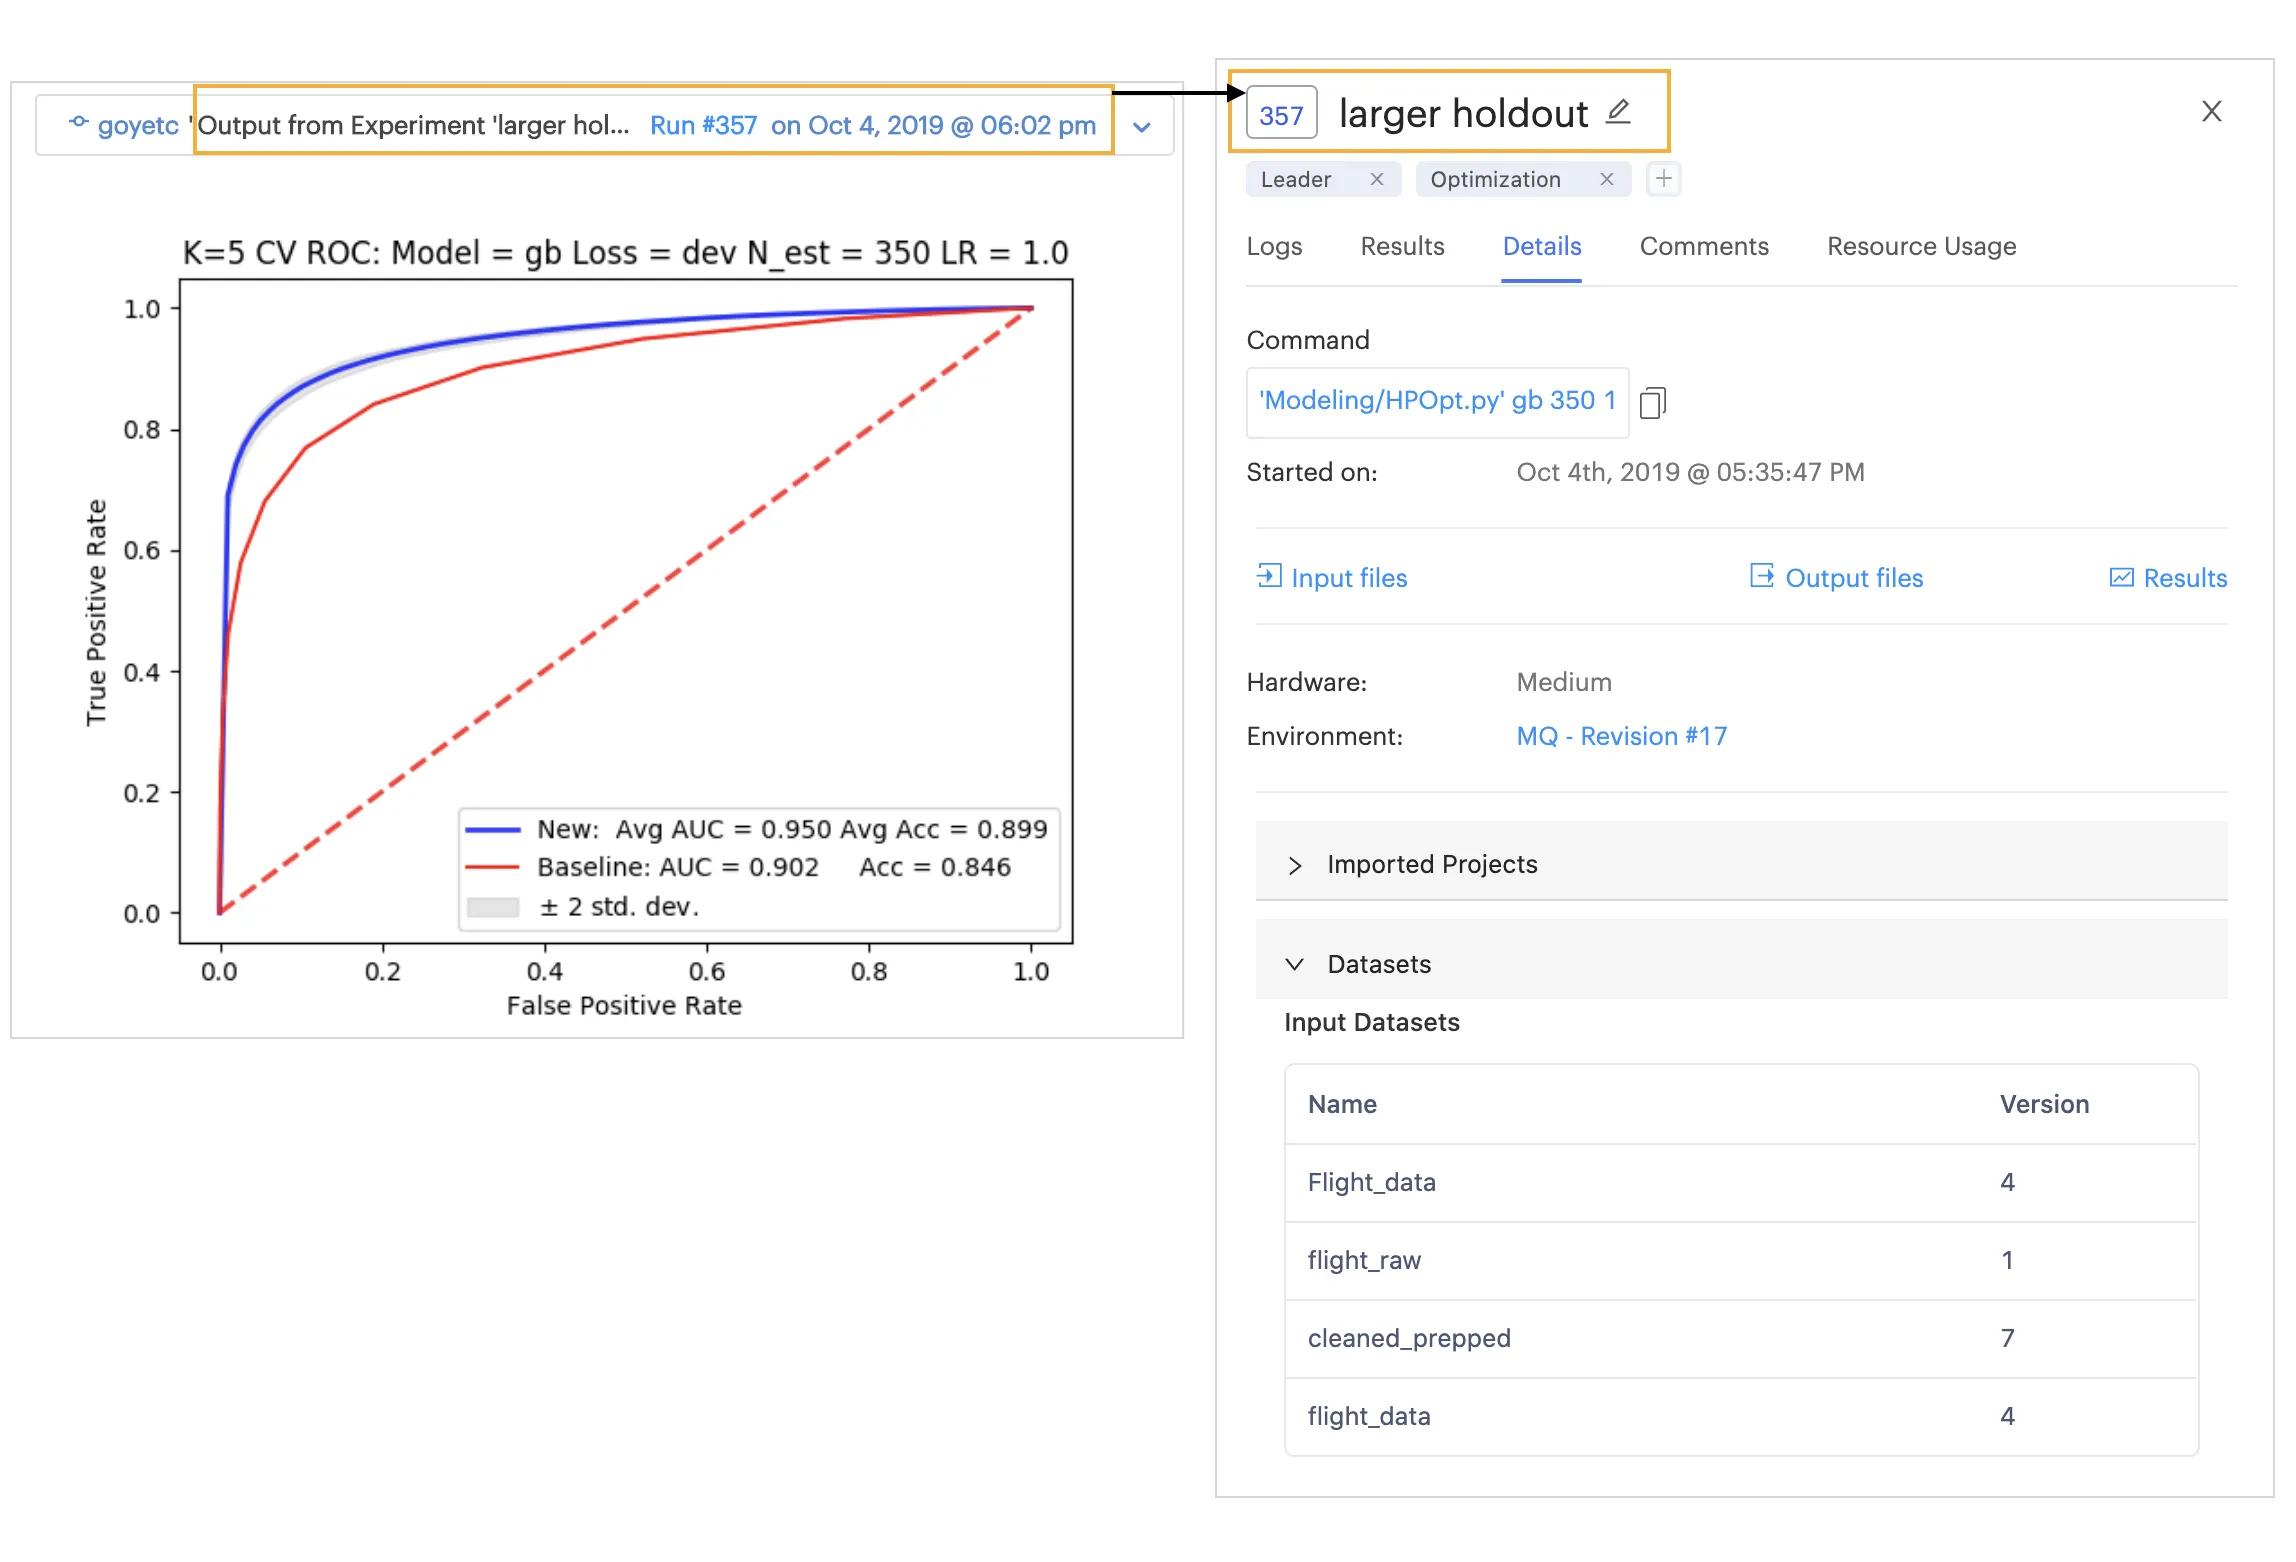Expand the output file header dropdown chevron
Image resolution: width=2296 pixels, height=1562 pixels.
(x=1141, y=127)
